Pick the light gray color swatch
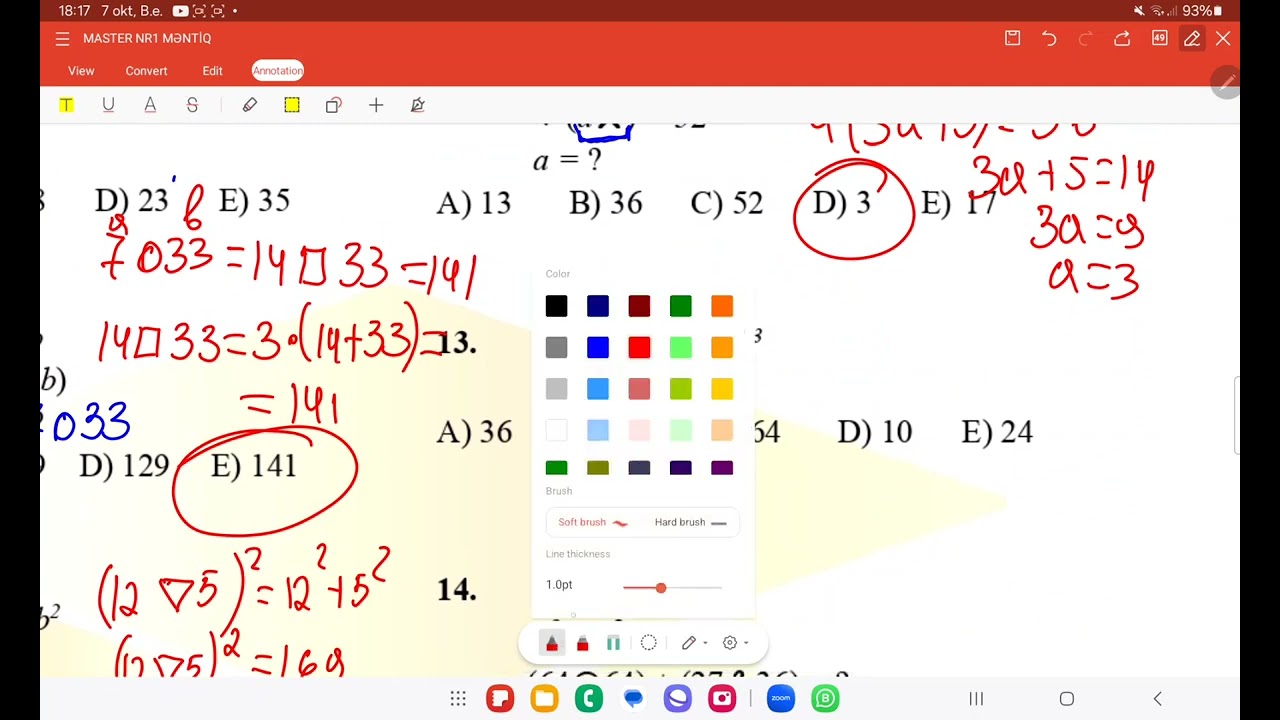 (x=556, y=389)
